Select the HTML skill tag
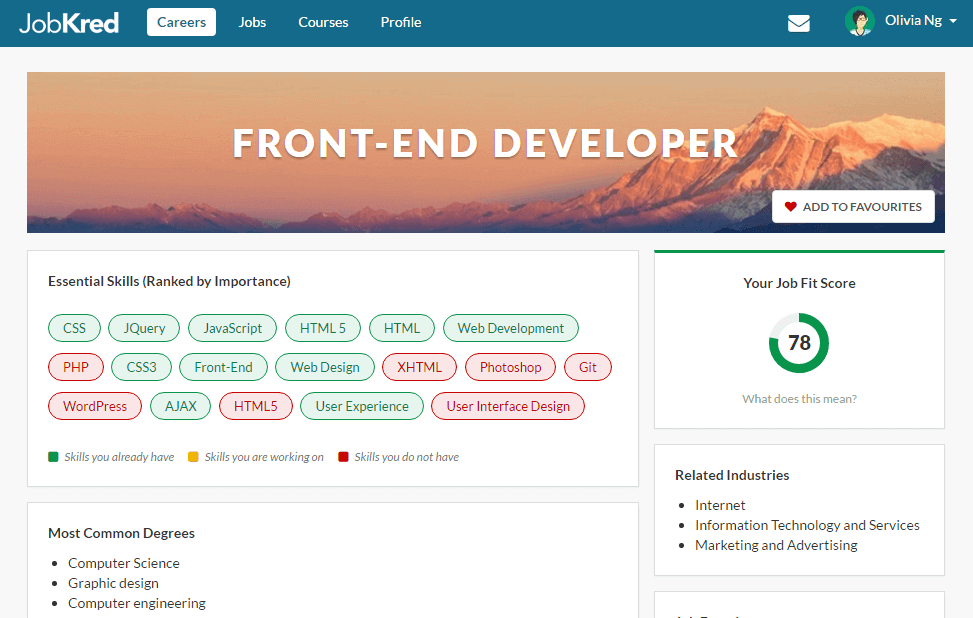Viewport: 973px width, 618px height. (x=401, y=328)
